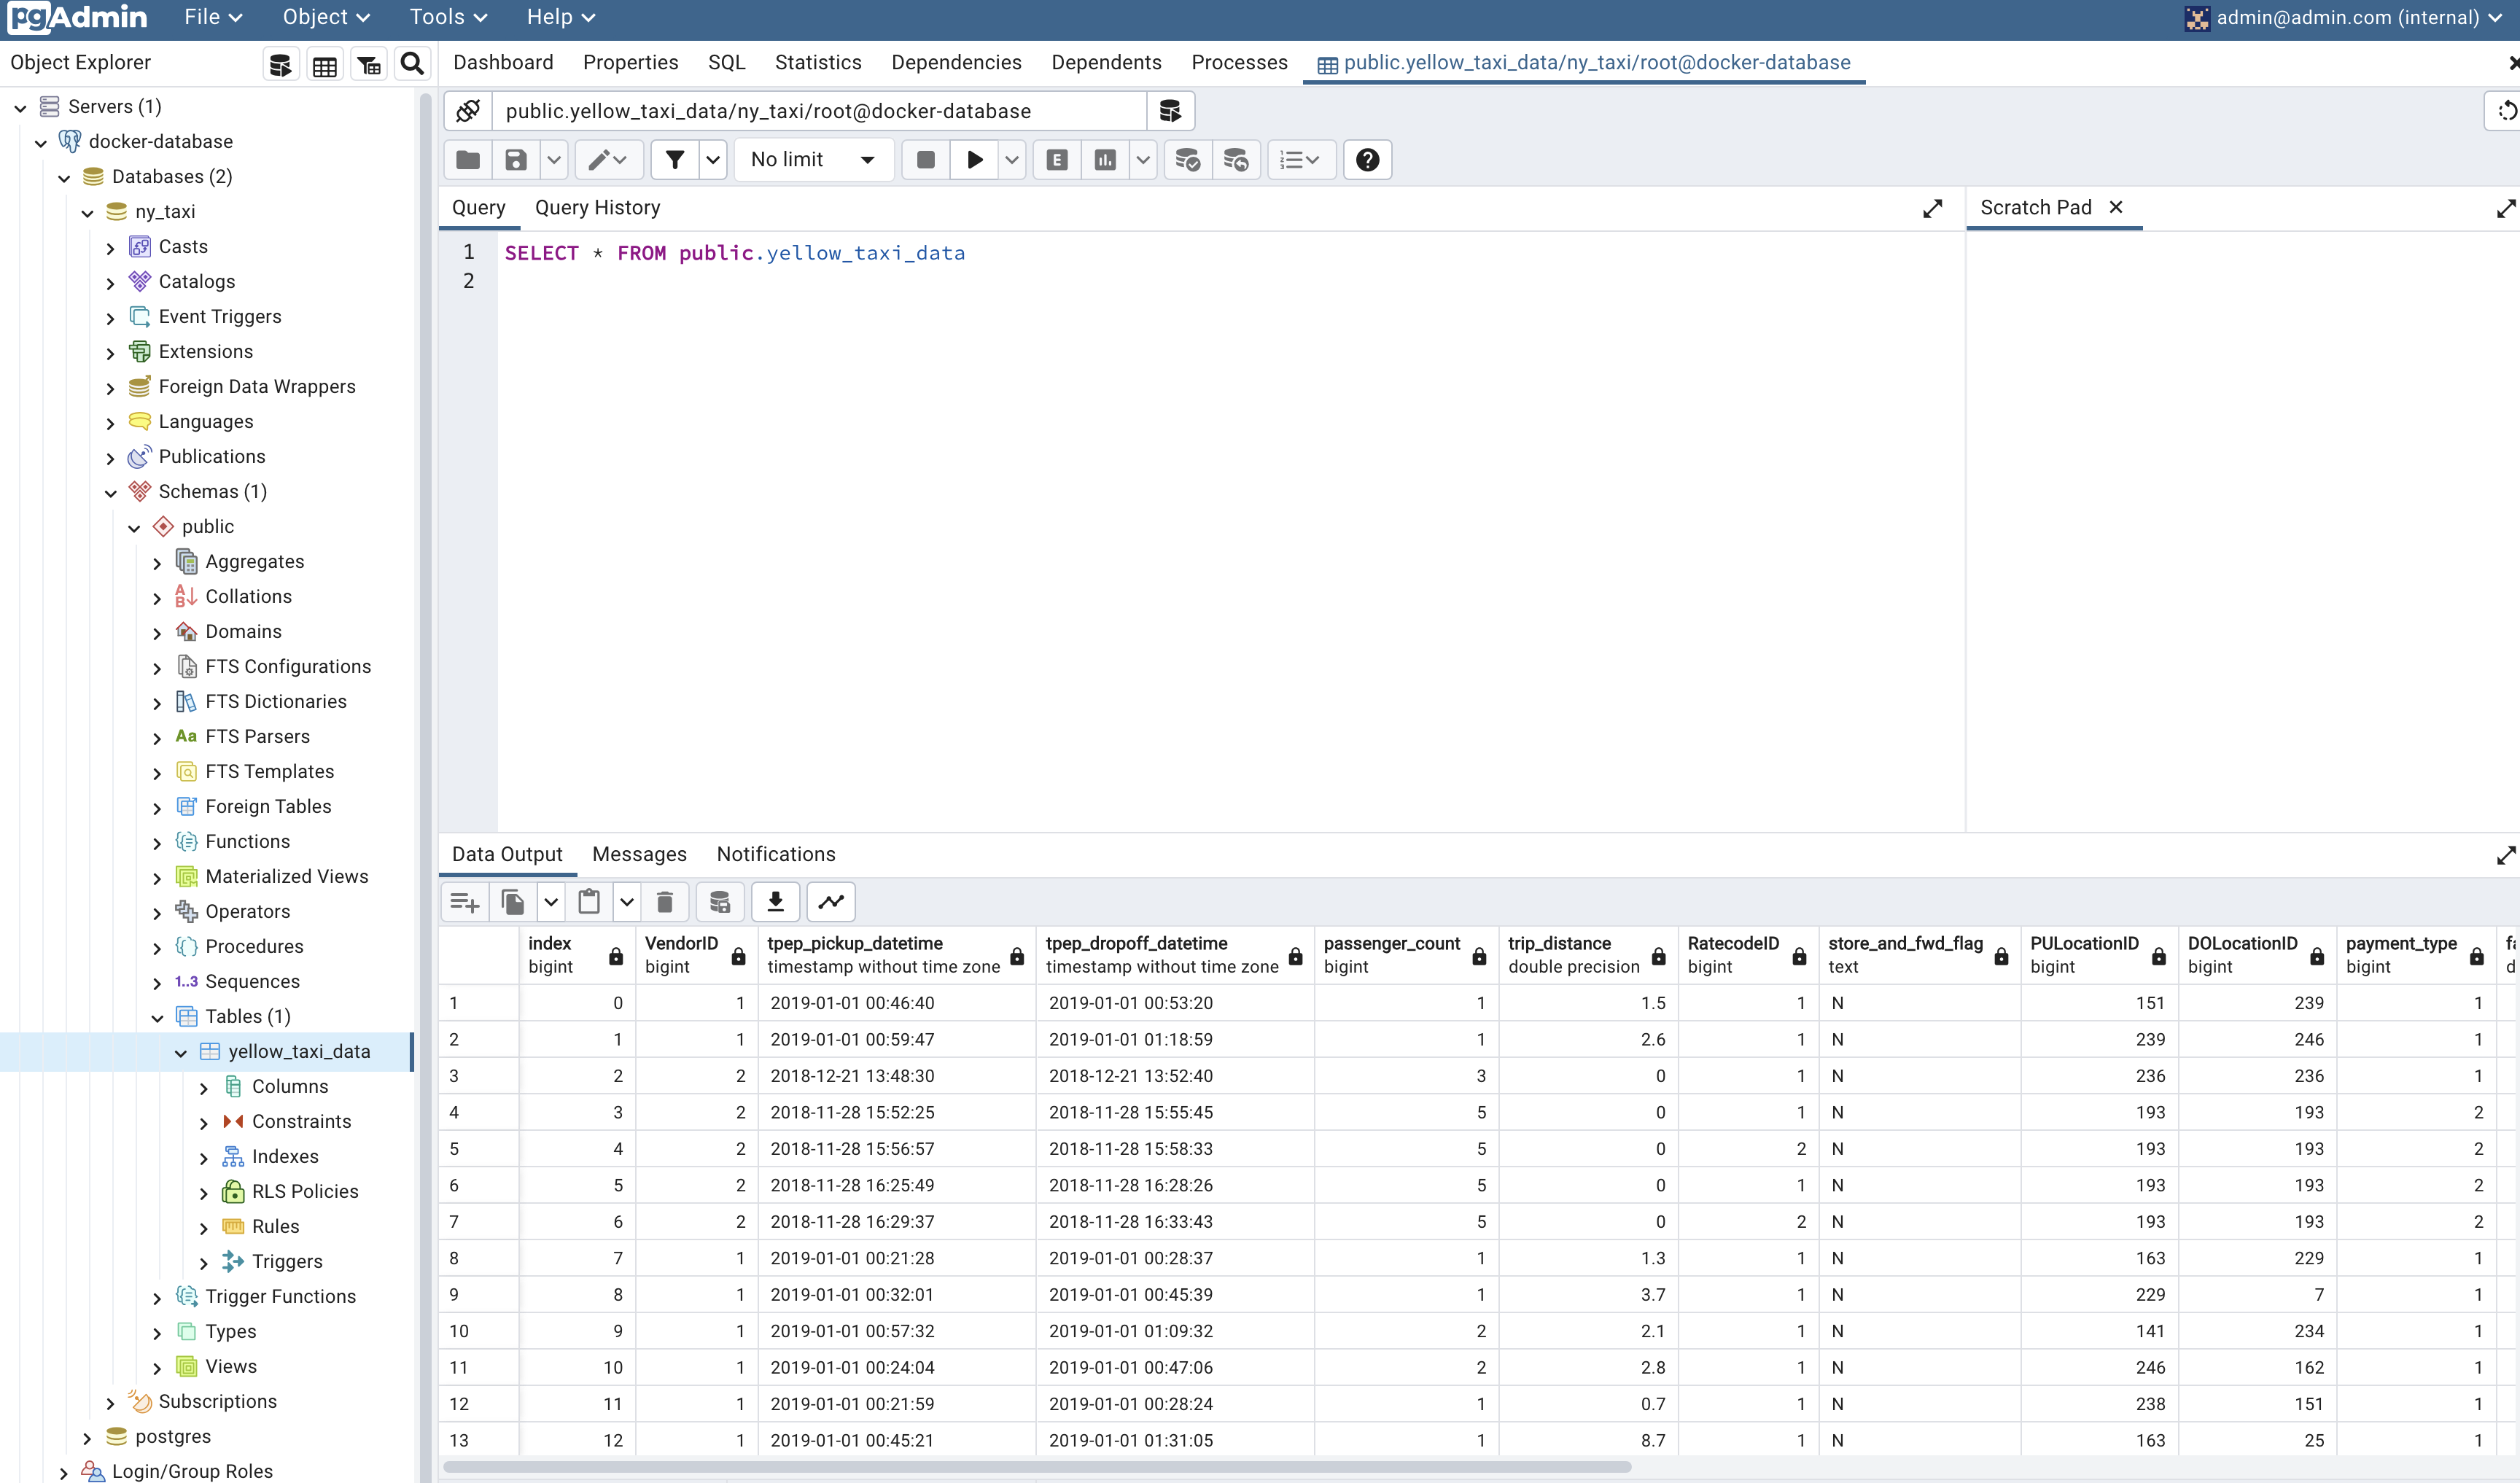Viewport: 2520px width, 1483px height.
Task: Open the paste options dropdown arrow
Action: 627,902
